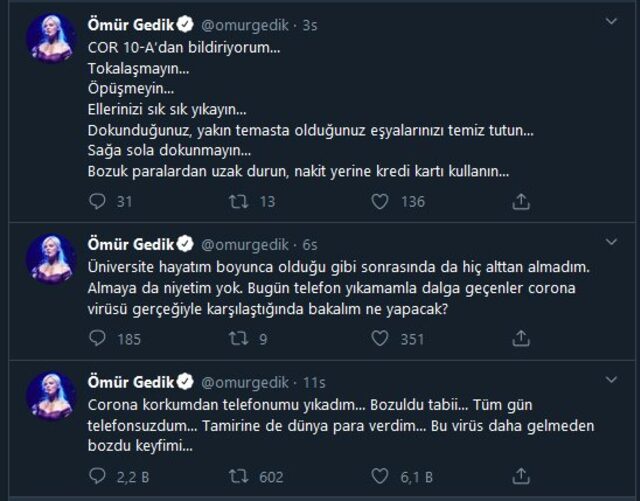640x501 pixels.
Task: Expand the Corona korkumdan tweet options menu
Action: (x=612, y=381)
